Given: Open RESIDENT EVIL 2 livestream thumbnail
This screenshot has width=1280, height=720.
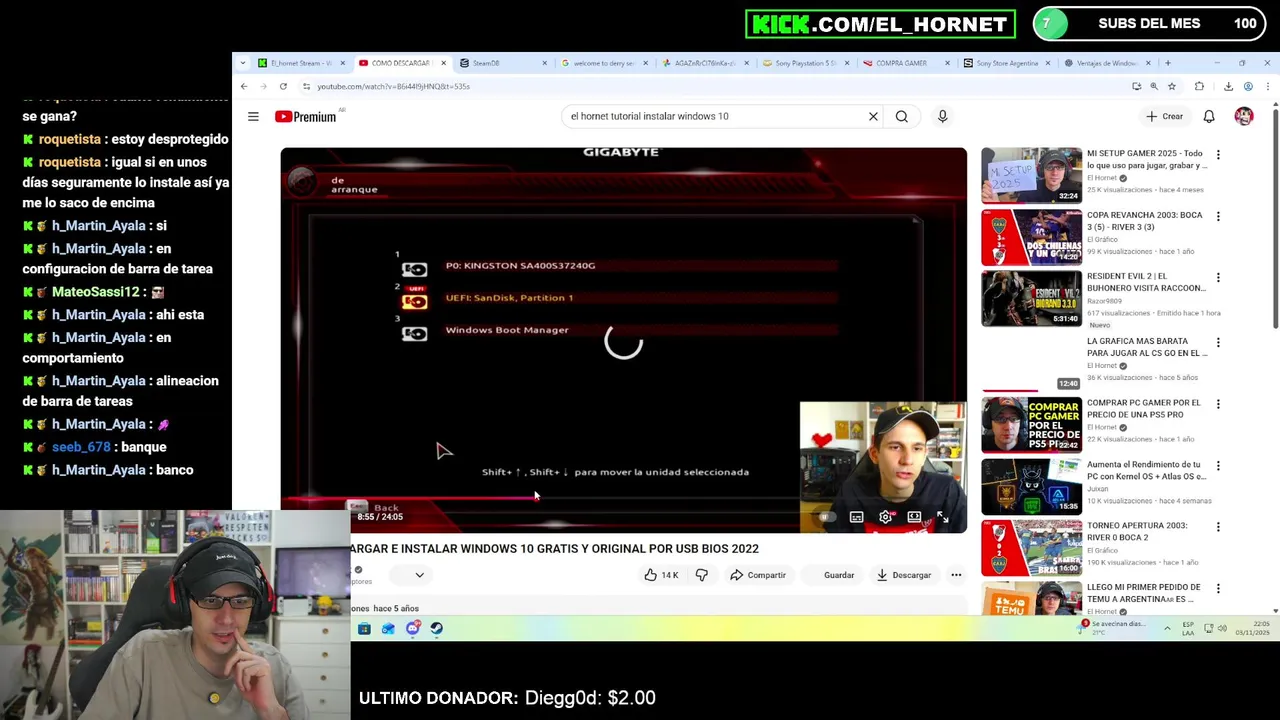Looking at the screenshot, I should pyautogui.click(x=1031, y=298).
